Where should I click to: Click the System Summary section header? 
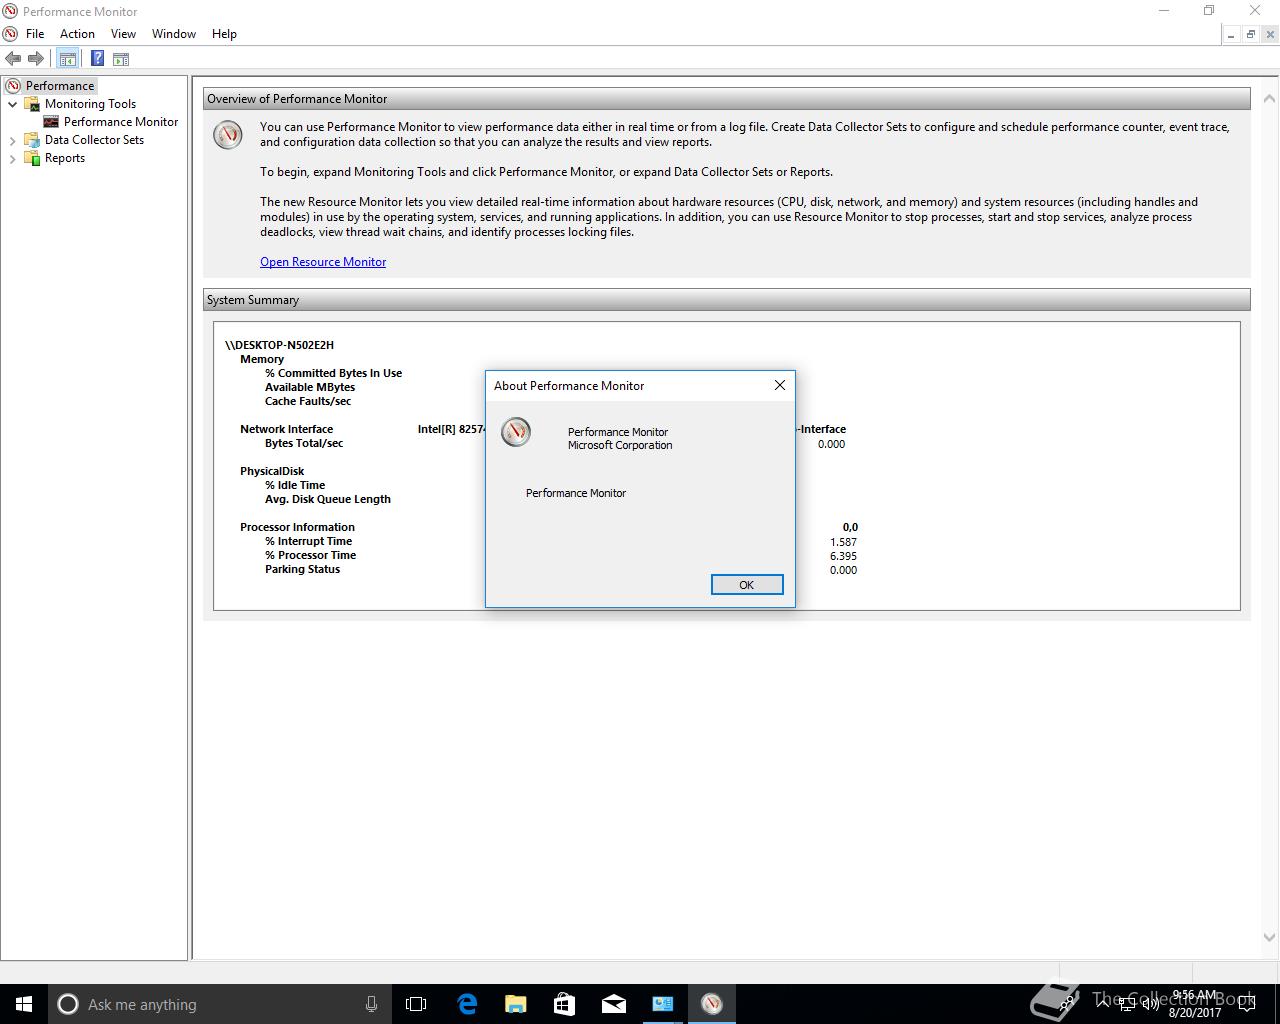tap(727, 300)
